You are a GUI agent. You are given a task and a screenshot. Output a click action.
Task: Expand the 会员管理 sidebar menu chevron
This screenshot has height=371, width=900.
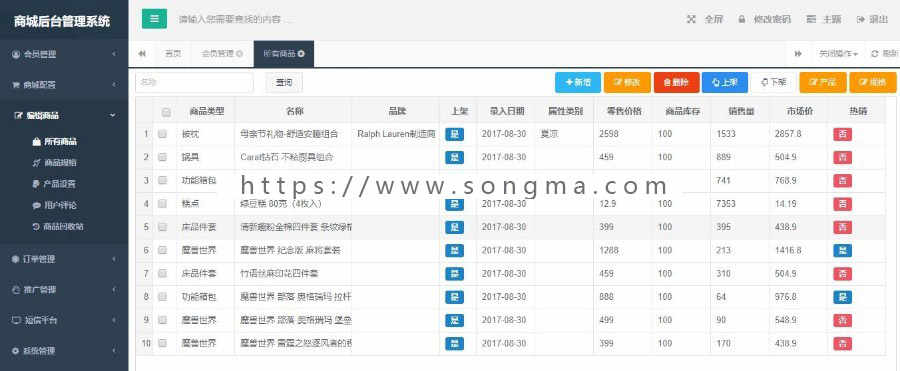pos(114,55)
